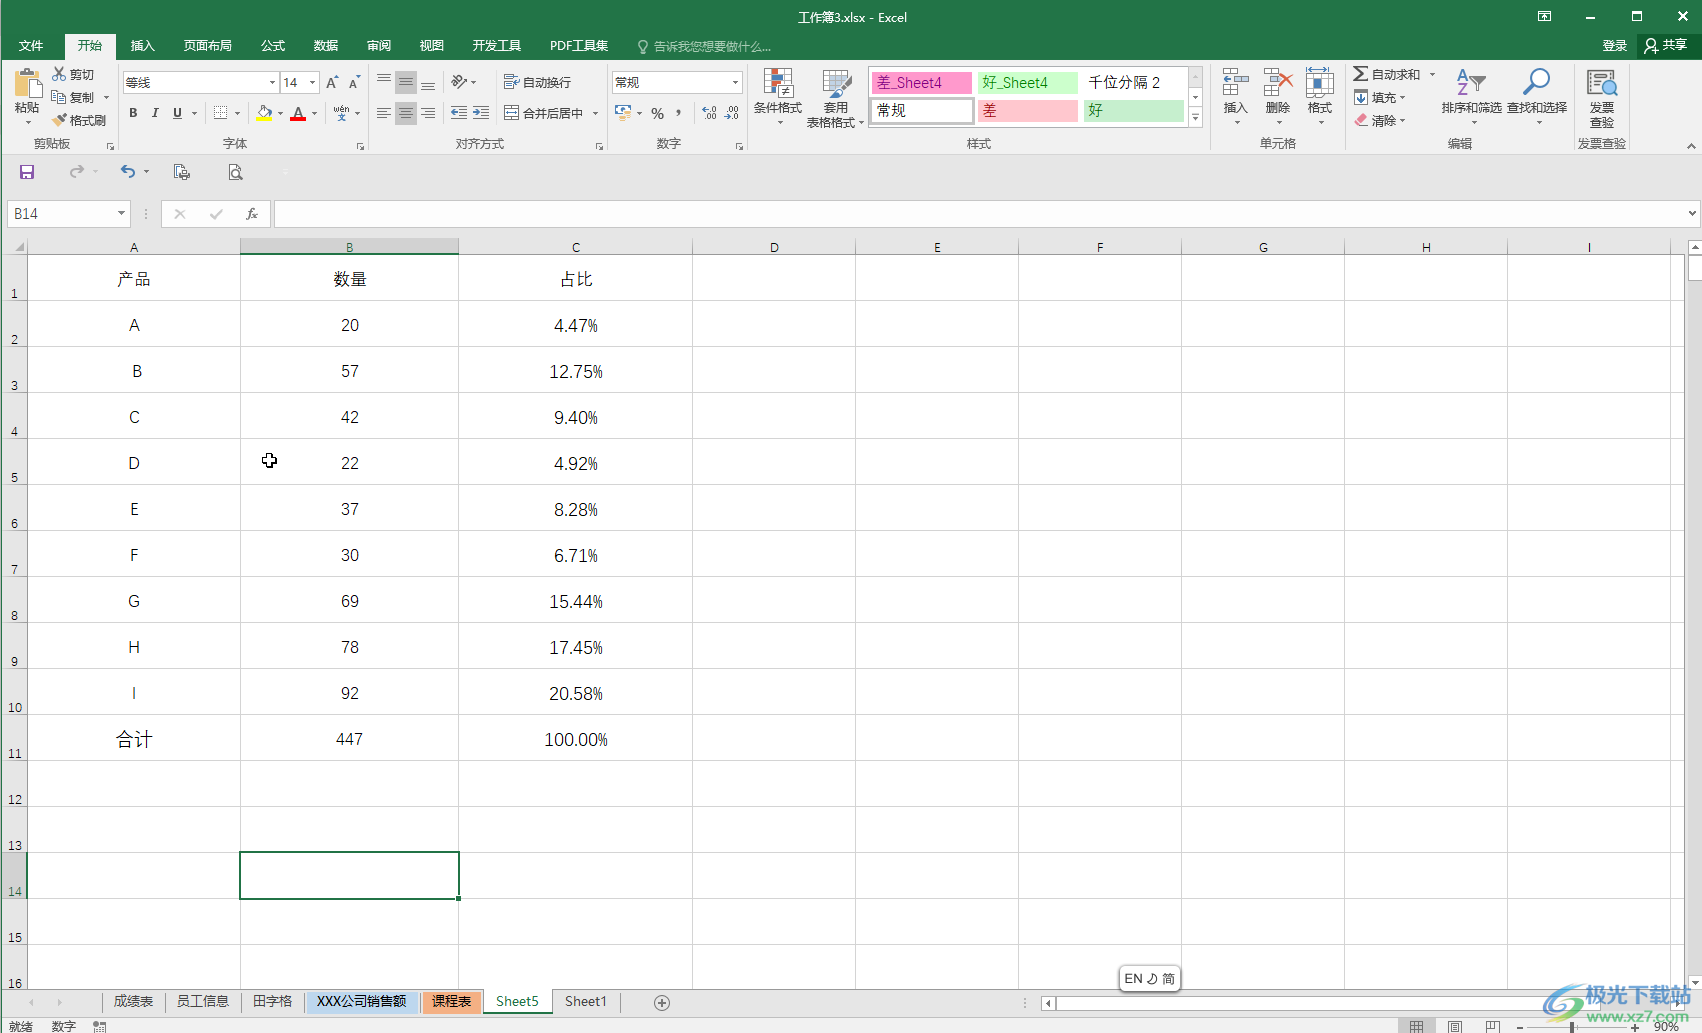Click the decrease indent icon

click(459, 113)
